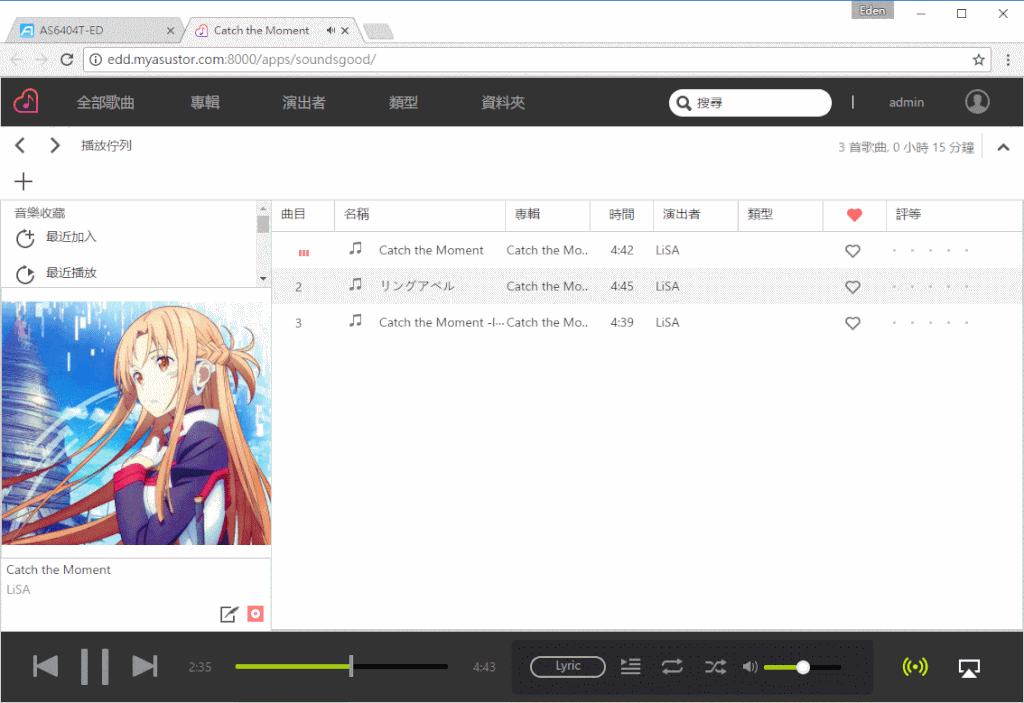Reload the browser page
The width and height of the screenshot is (1024, 703).
(67, 59)
